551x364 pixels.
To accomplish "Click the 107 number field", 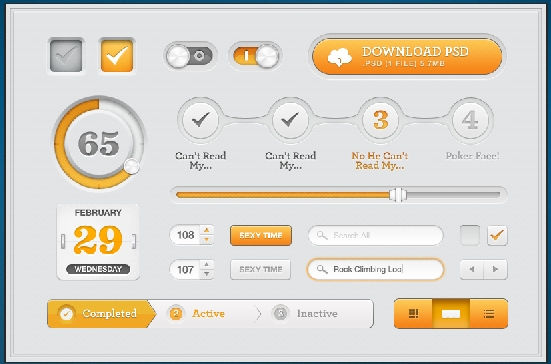I will coord(185,269).
